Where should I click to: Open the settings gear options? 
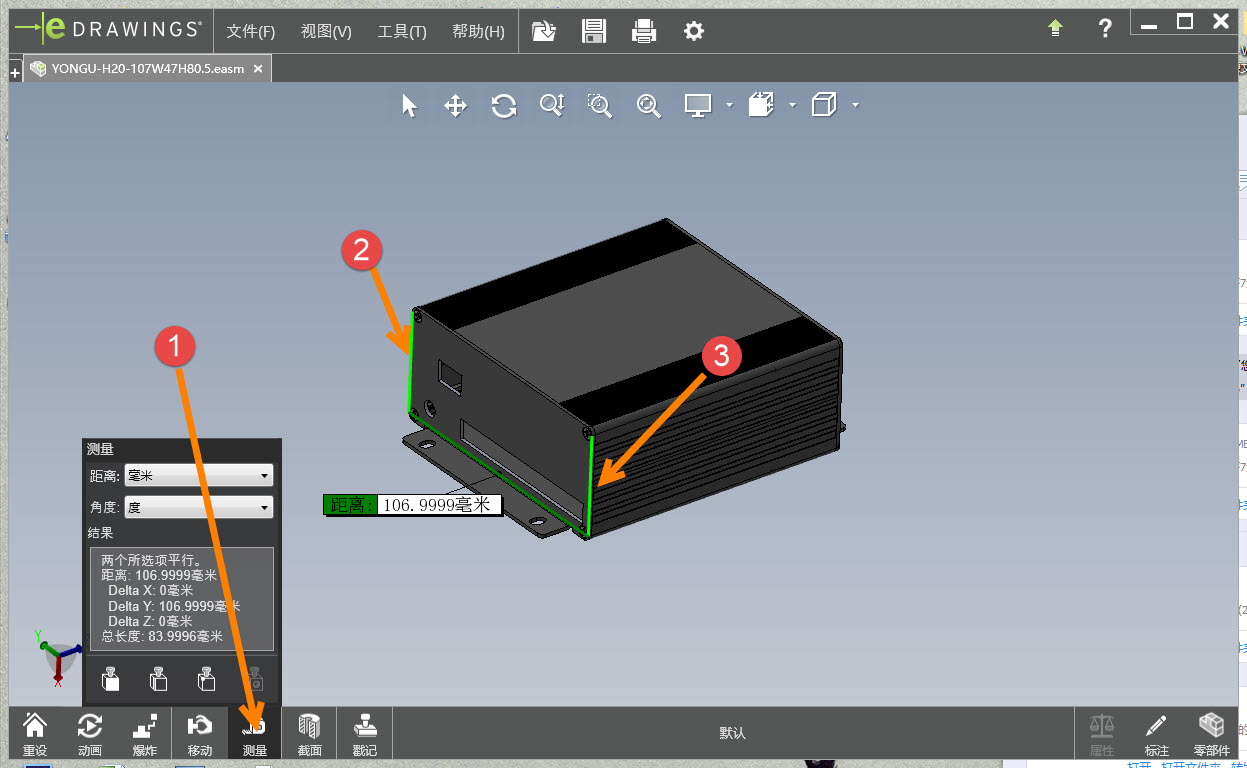tap(693, 31)
